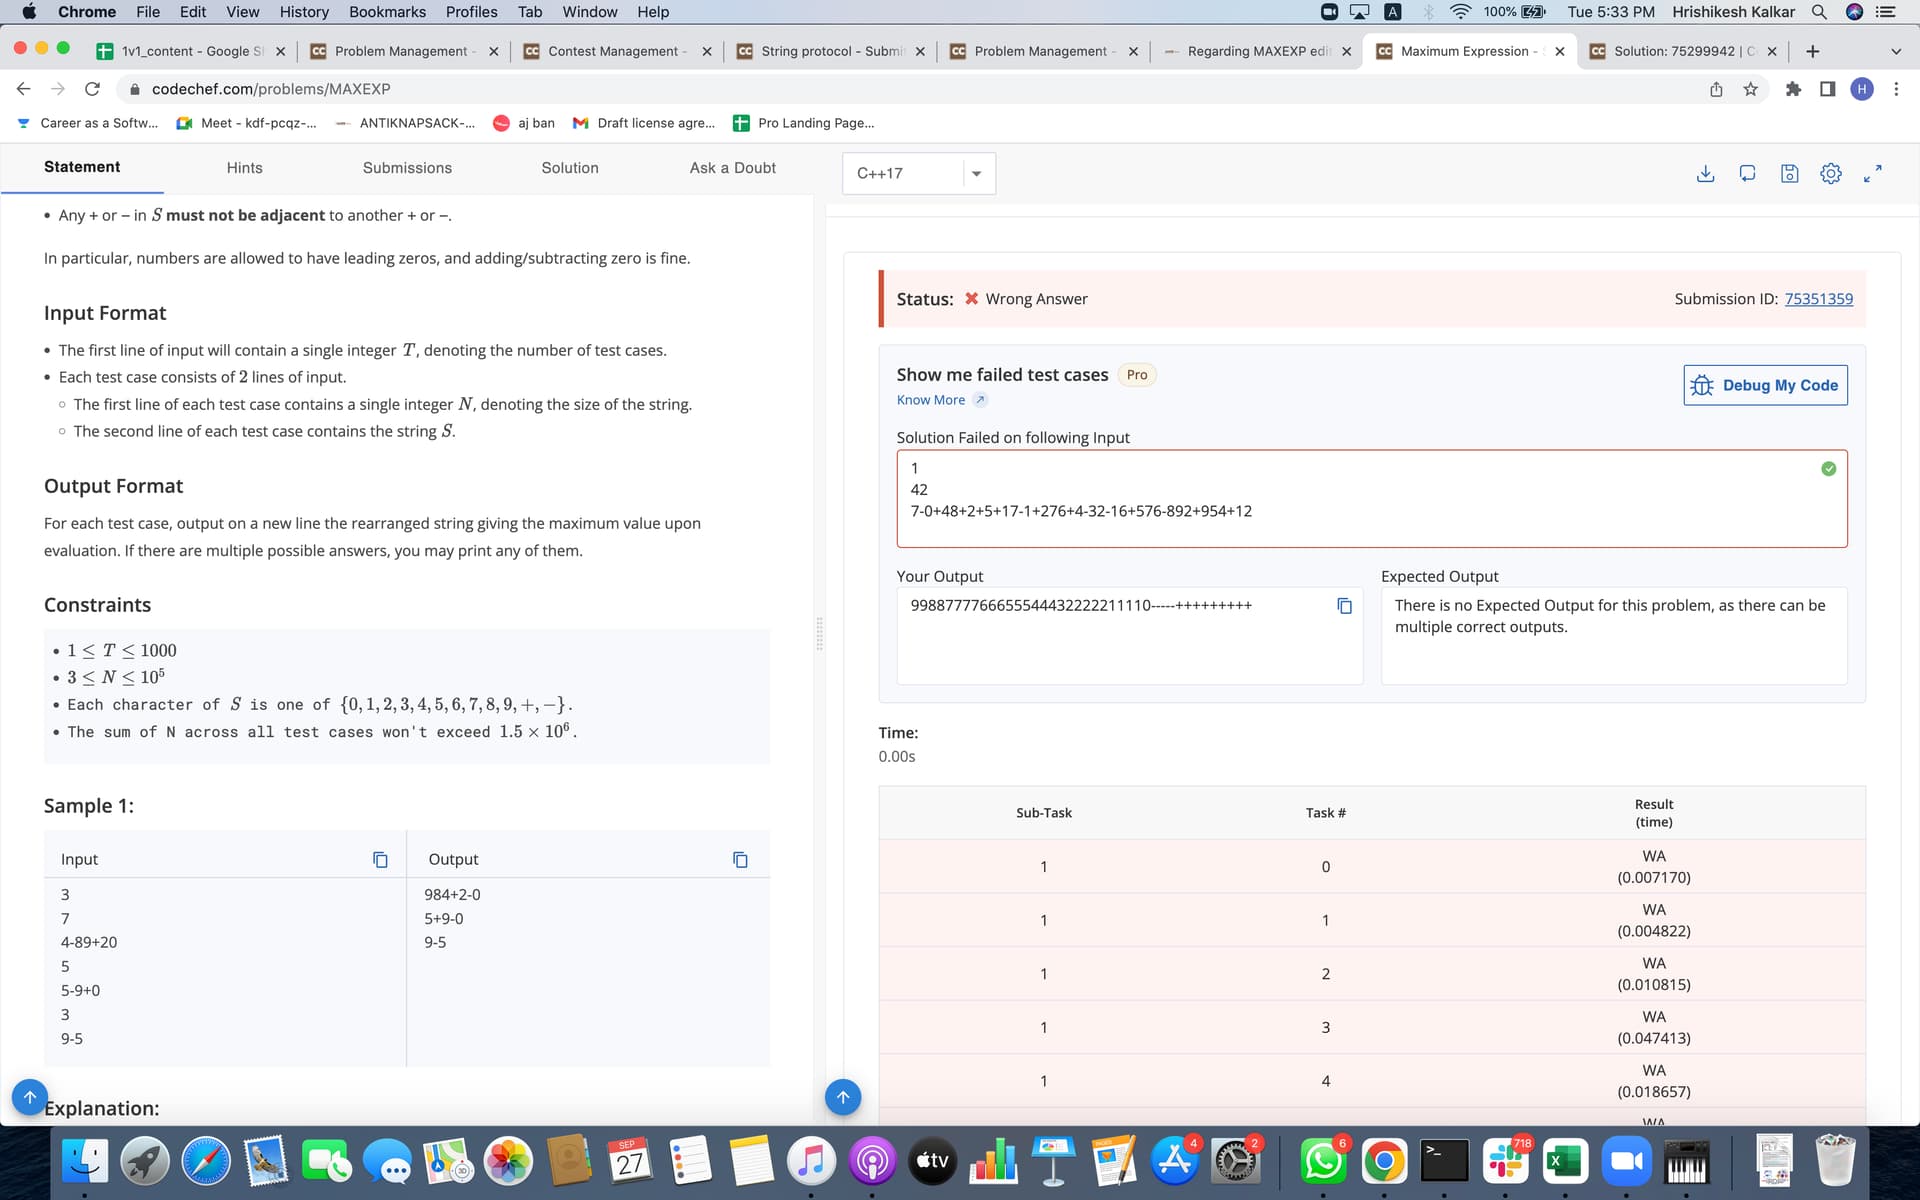Open the editor settings gear icon
Viewport: 1920px width, 1200px height.
point(1831,173)
